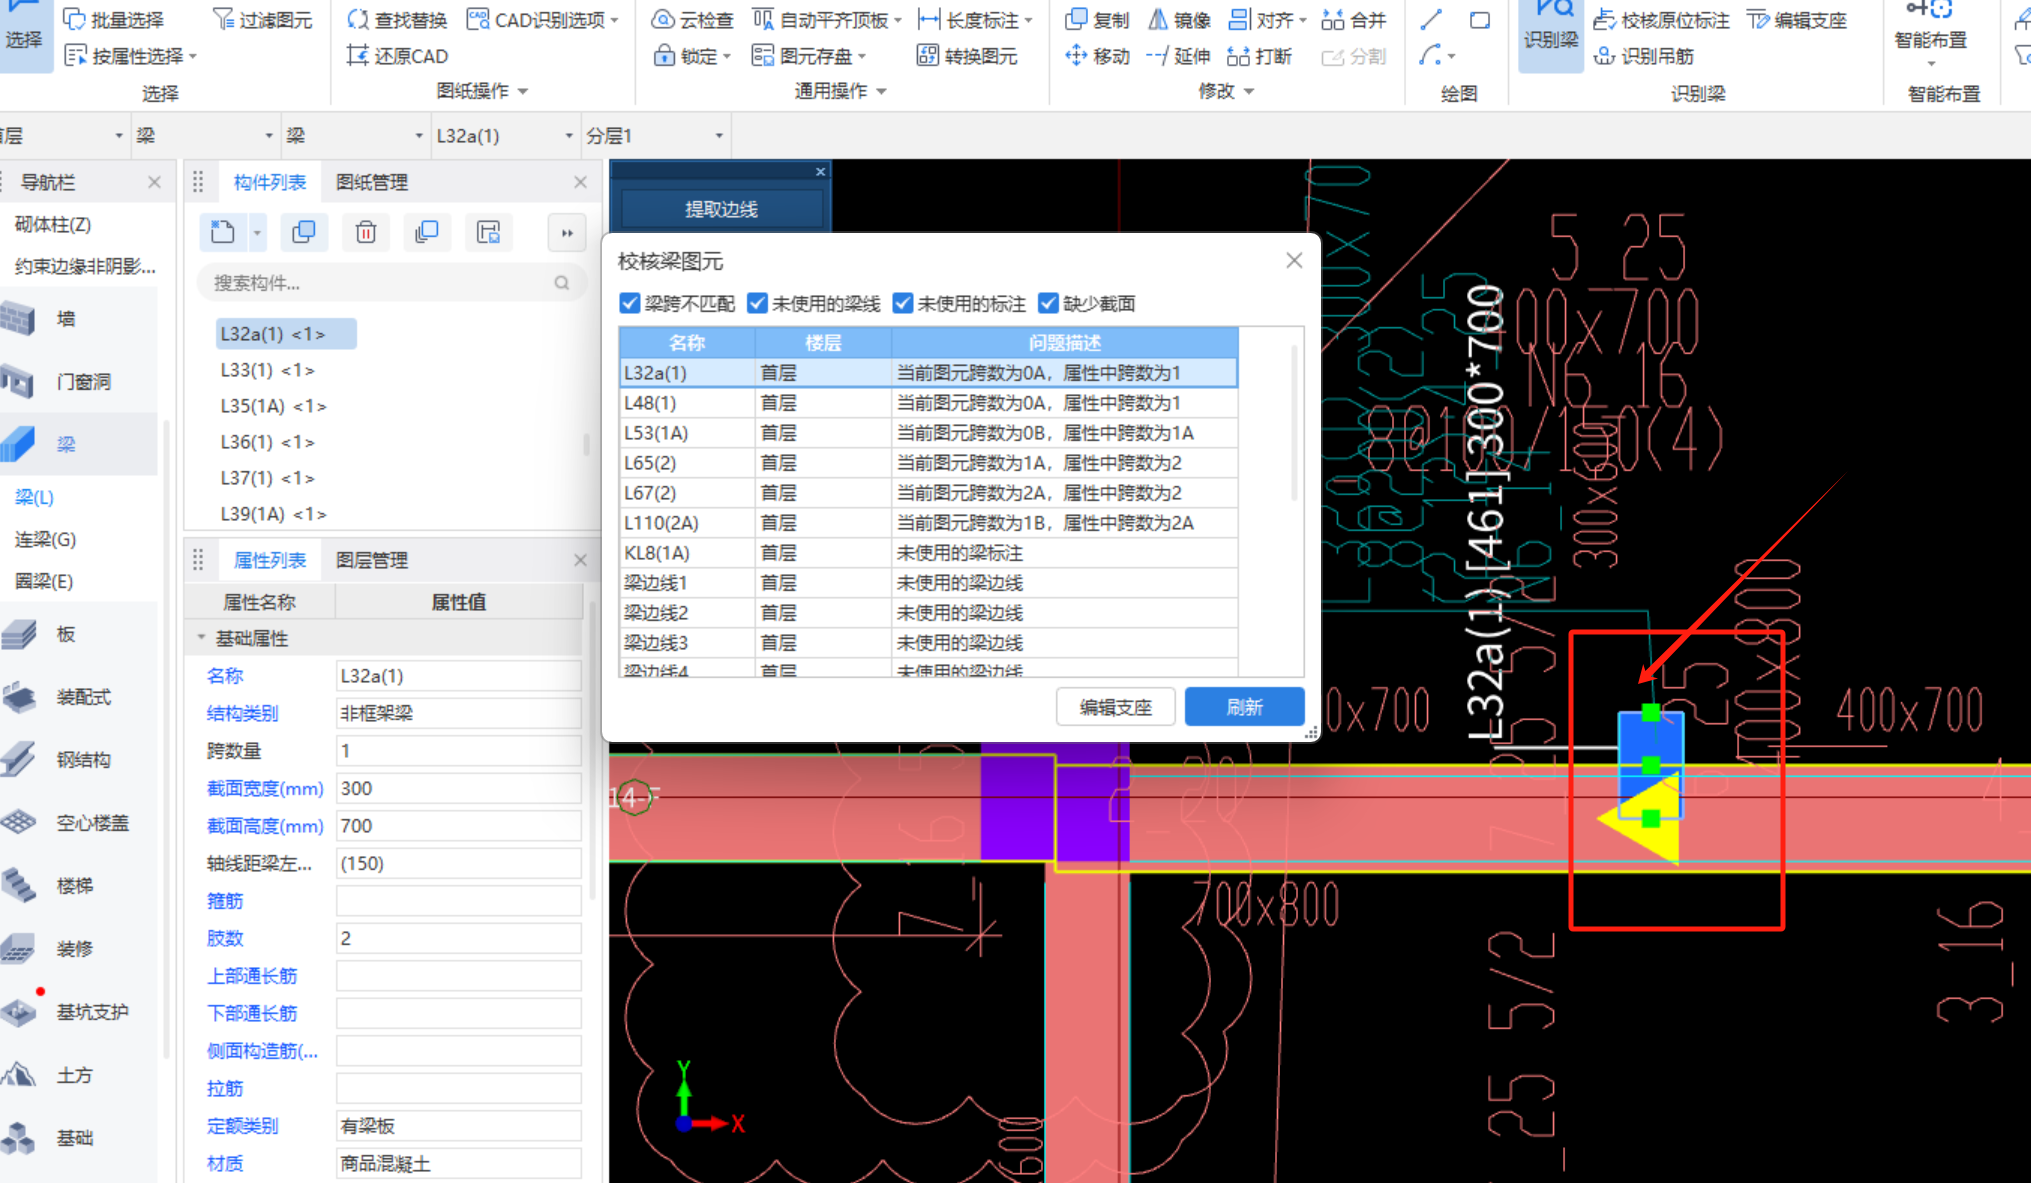Select the L48(1) row in the table

click(928, 403)
